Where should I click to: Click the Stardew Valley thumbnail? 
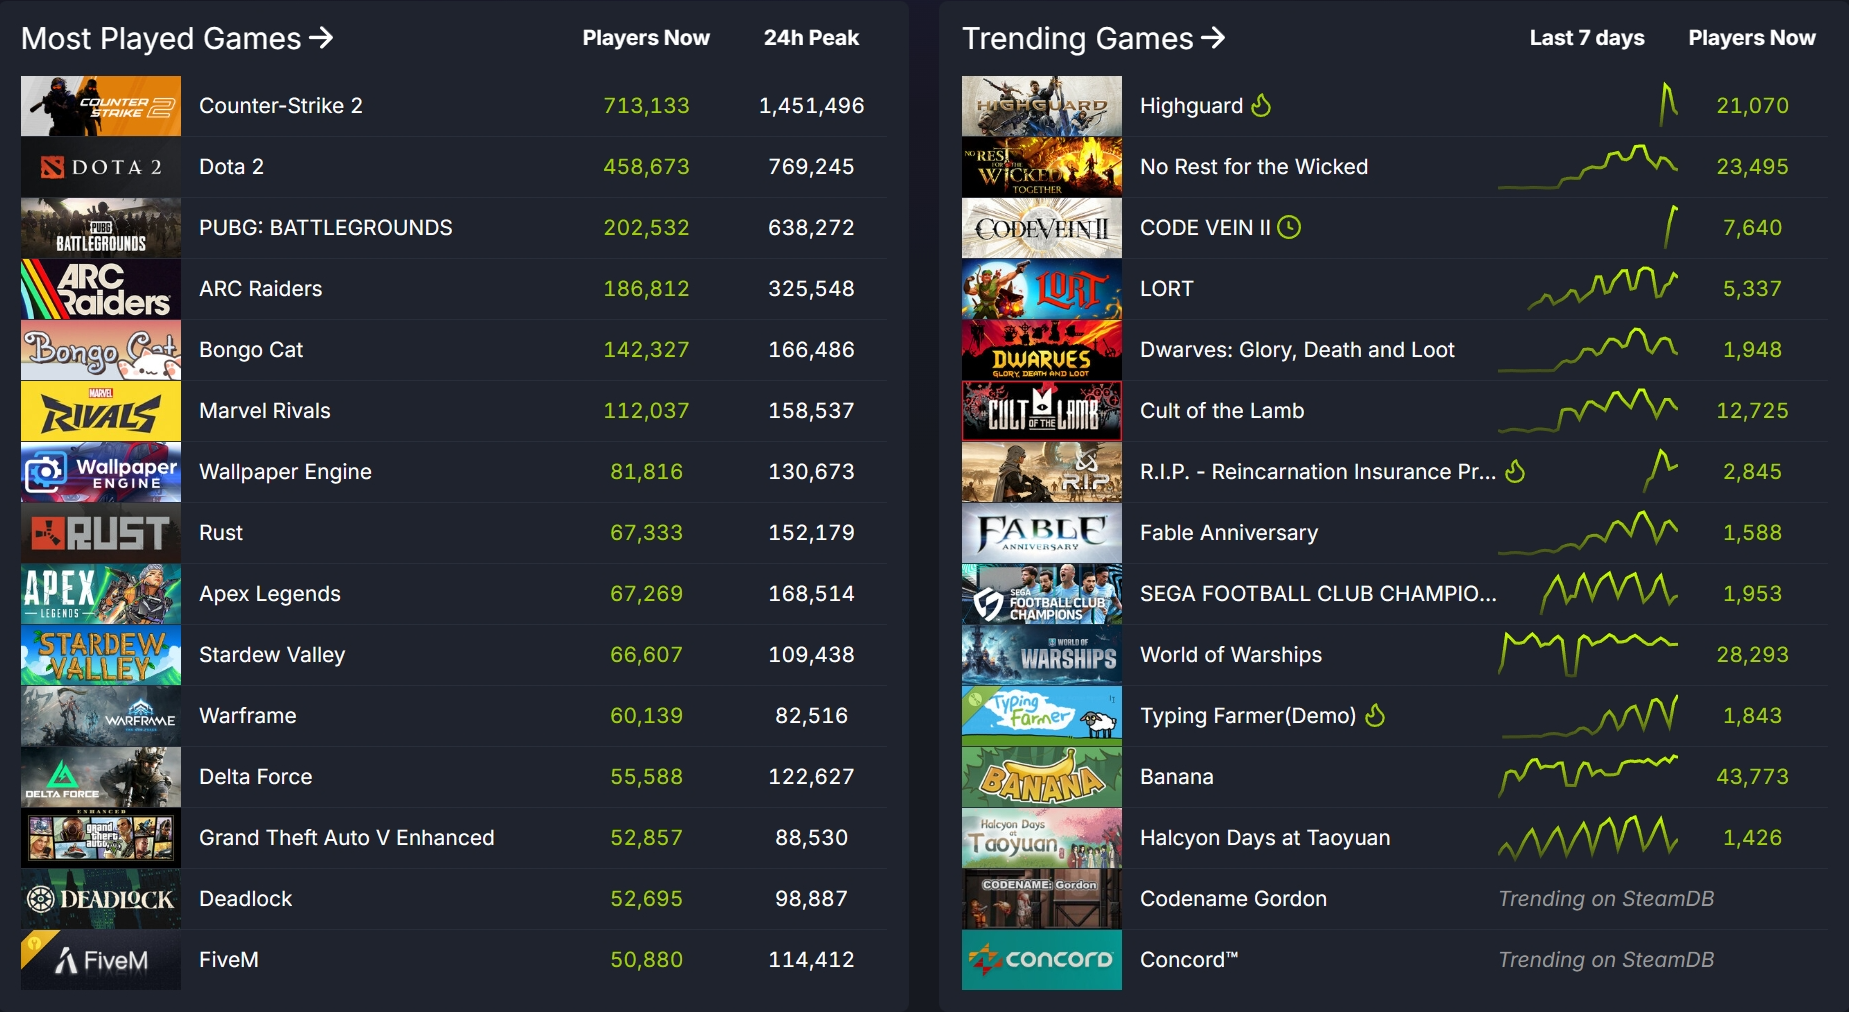coord(101,655)
